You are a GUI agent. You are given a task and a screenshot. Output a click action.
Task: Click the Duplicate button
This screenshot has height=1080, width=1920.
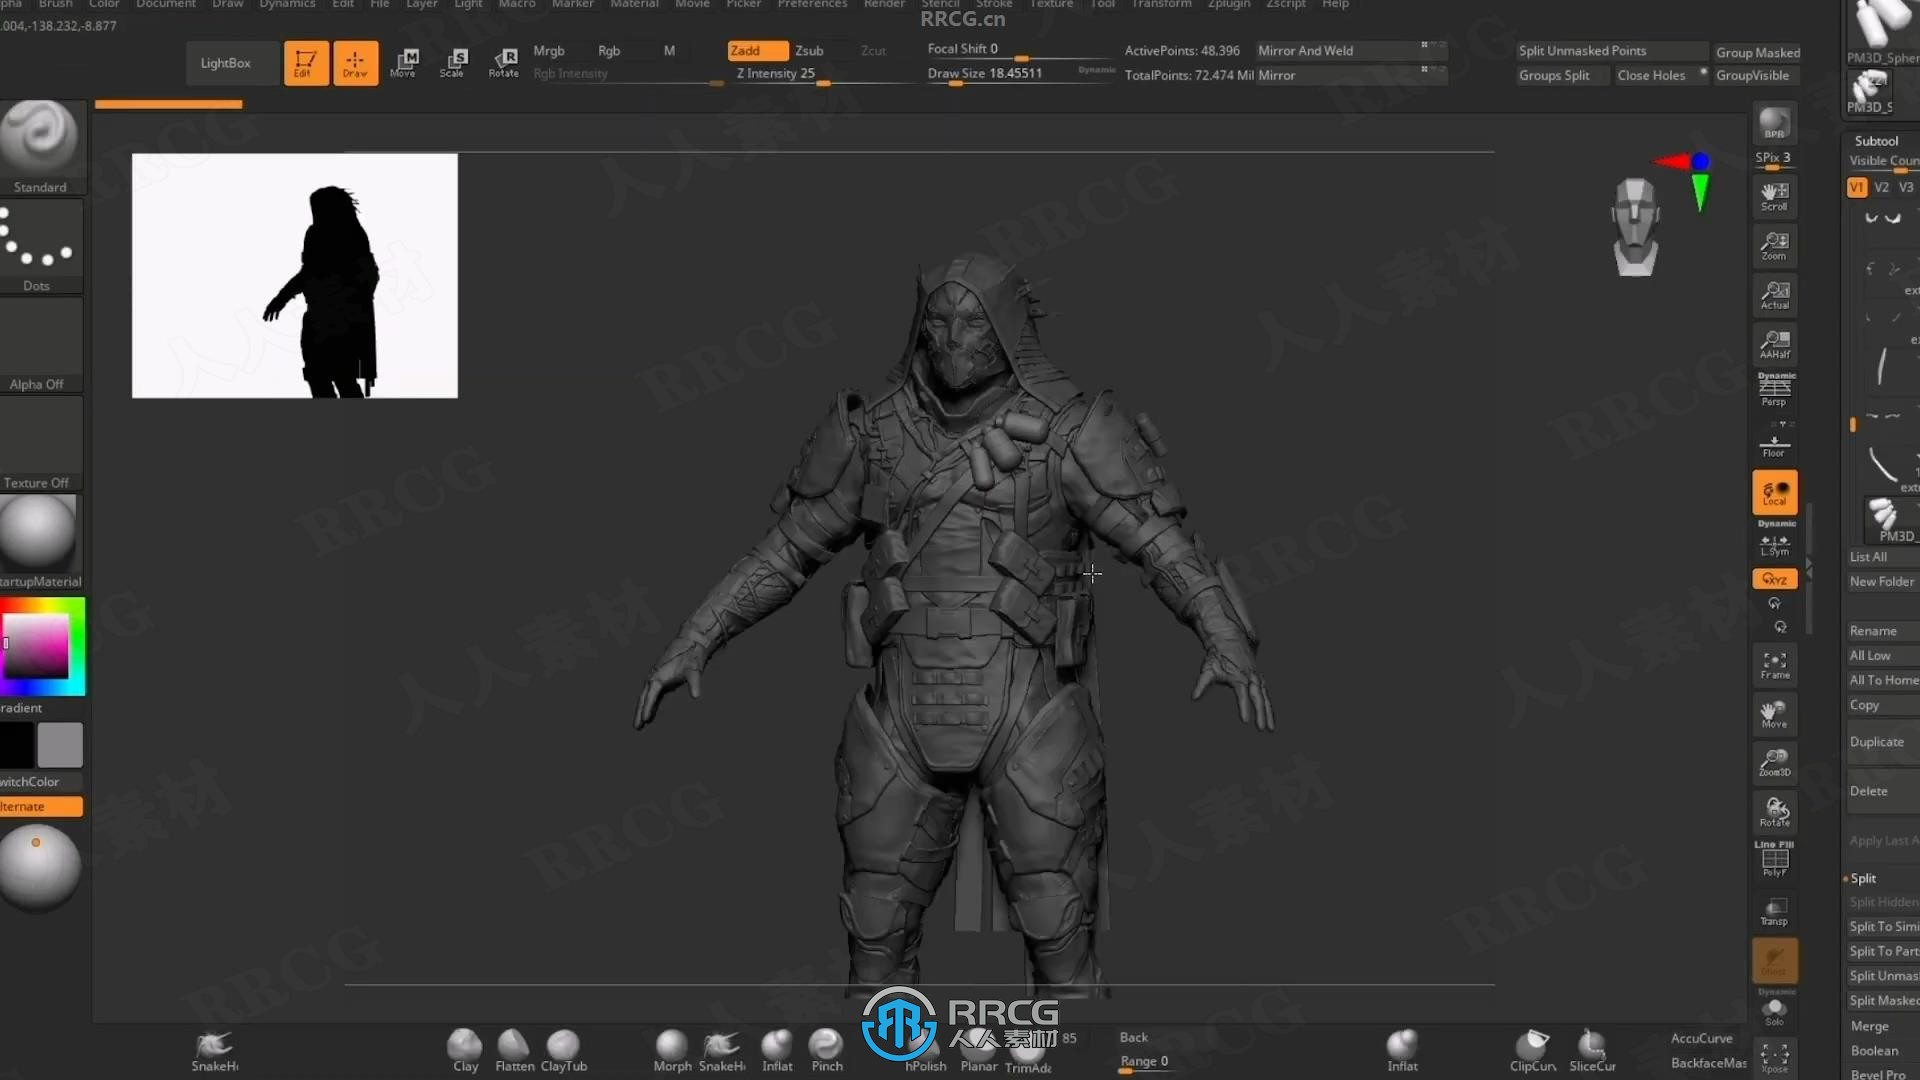click(1875, 741)
